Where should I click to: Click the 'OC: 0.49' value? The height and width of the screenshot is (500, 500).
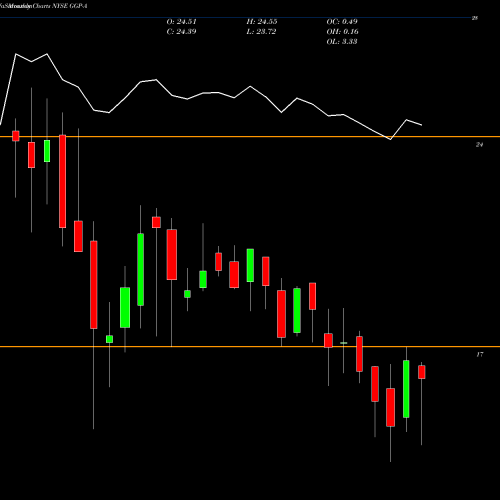(x=342, y=22)
